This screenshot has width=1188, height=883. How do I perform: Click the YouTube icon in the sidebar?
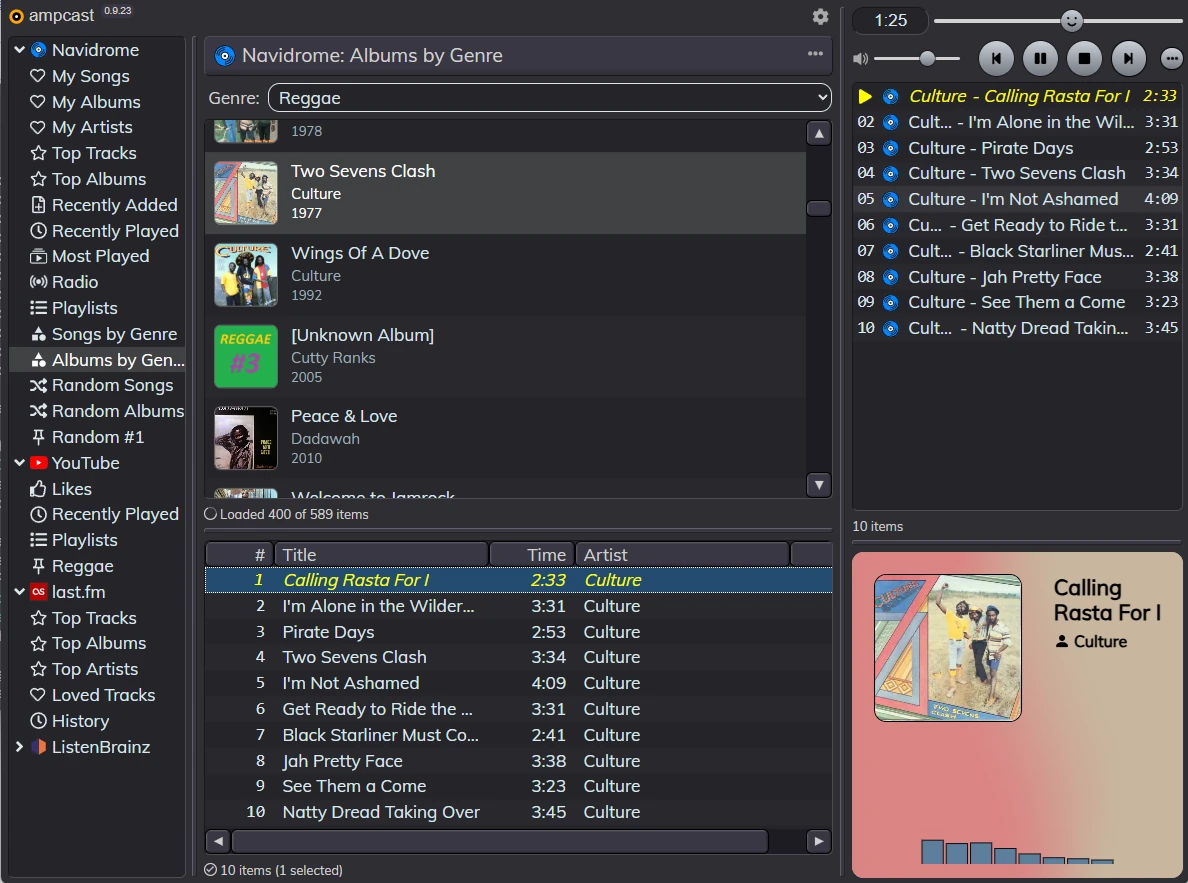point(39,463)
